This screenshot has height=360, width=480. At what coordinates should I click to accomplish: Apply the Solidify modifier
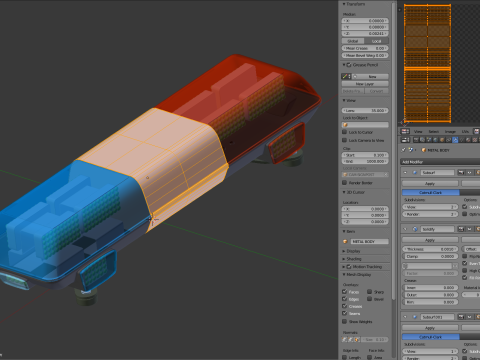430,240
